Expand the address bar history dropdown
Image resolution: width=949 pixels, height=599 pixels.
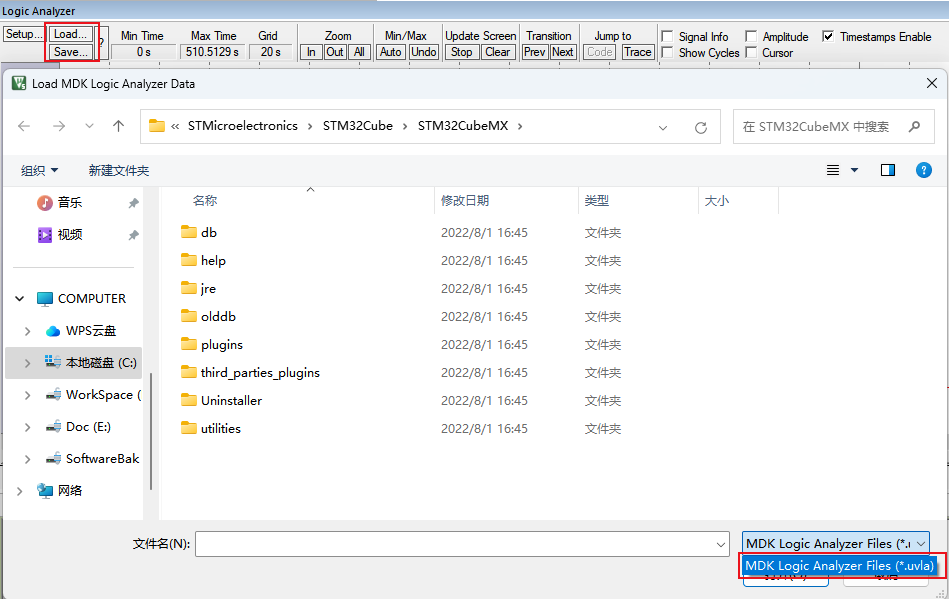pos(663,127)
